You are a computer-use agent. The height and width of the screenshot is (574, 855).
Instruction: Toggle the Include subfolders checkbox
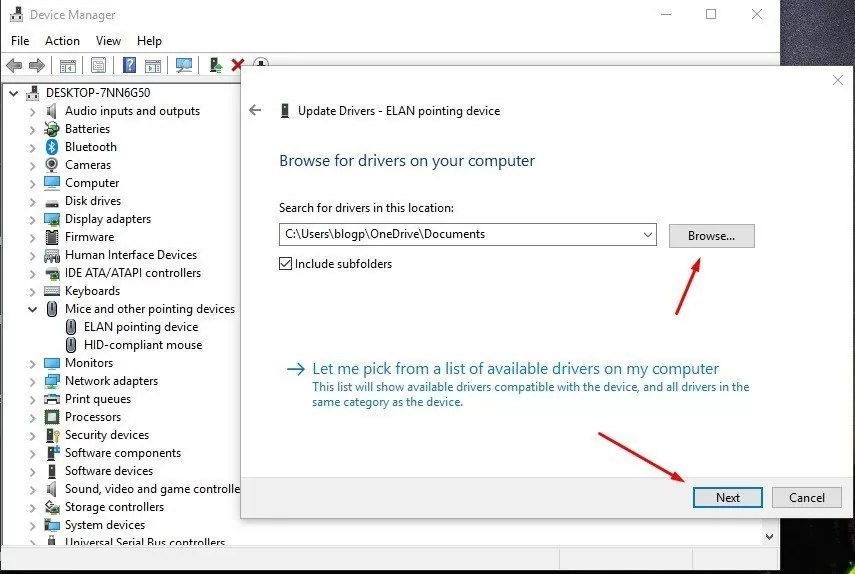285,264
